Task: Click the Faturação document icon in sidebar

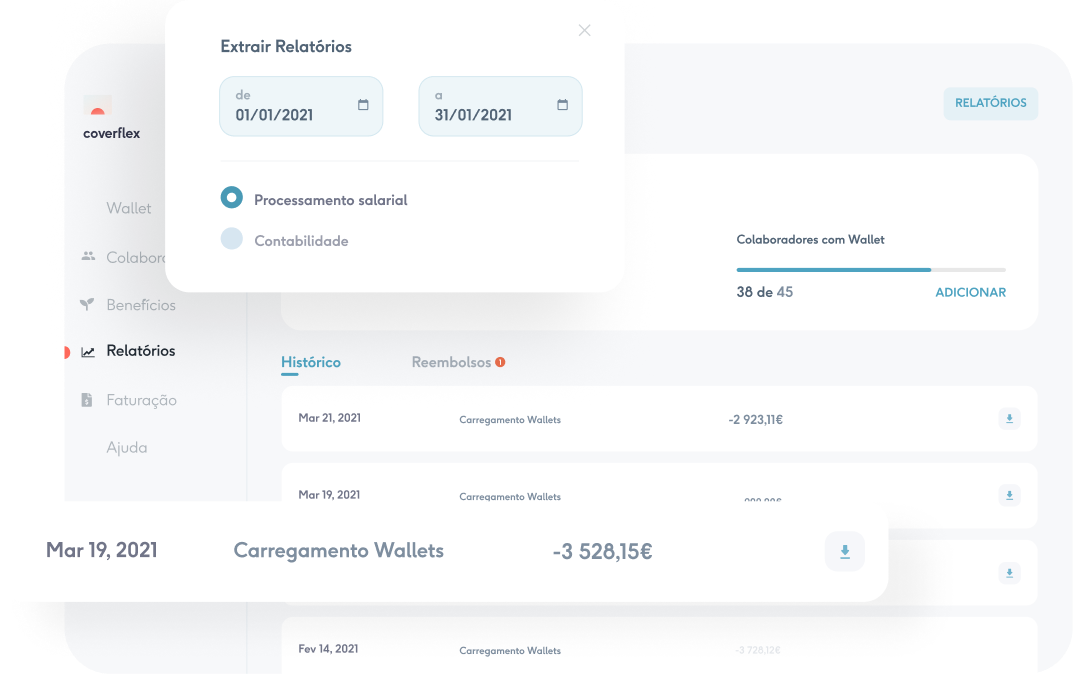Action: pos(87,400)
